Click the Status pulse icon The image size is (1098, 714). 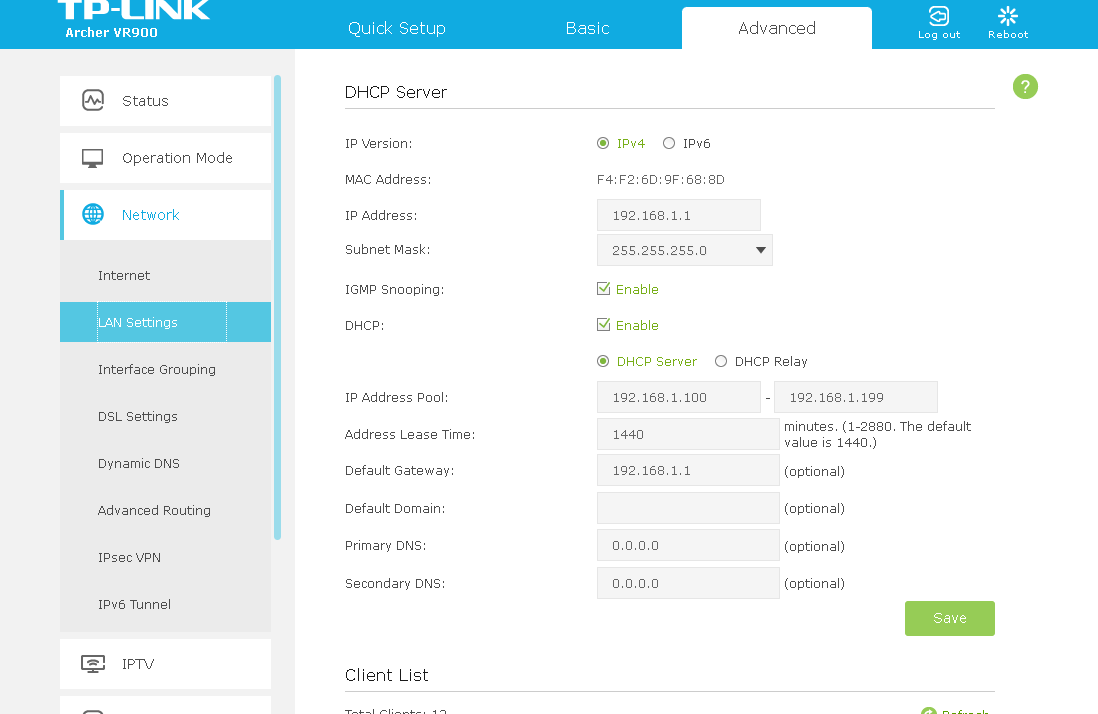pos(93,100)
